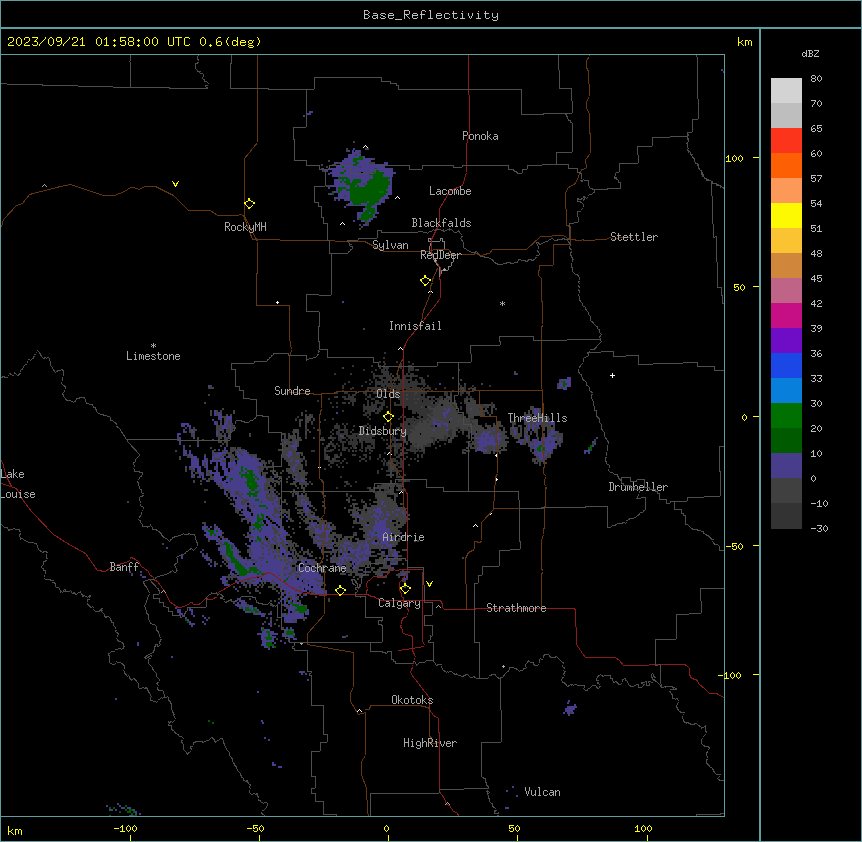
Task: Select the slate purple 10 dBZ swatch
Action: click(786, 466)
